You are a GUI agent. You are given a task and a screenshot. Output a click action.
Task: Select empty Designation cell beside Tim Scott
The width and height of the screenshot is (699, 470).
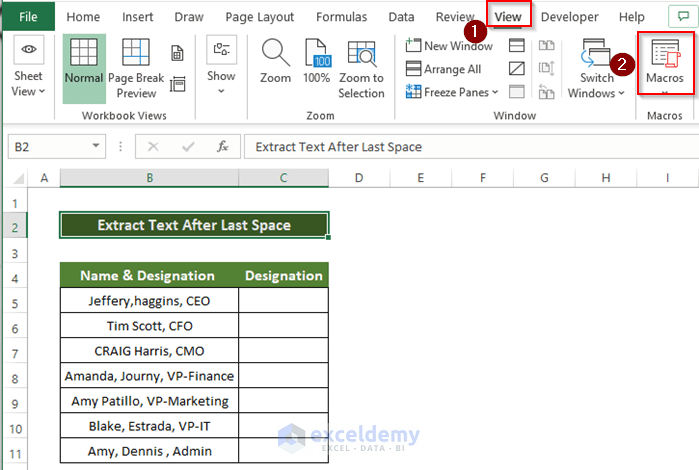tap(284, 326)
